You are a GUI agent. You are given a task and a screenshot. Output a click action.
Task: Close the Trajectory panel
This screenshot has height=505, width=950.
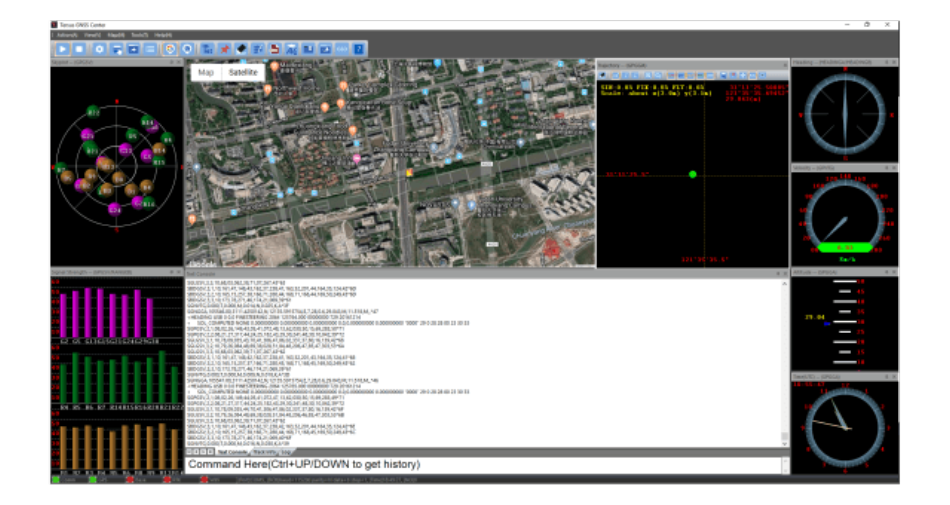[785, 65]
